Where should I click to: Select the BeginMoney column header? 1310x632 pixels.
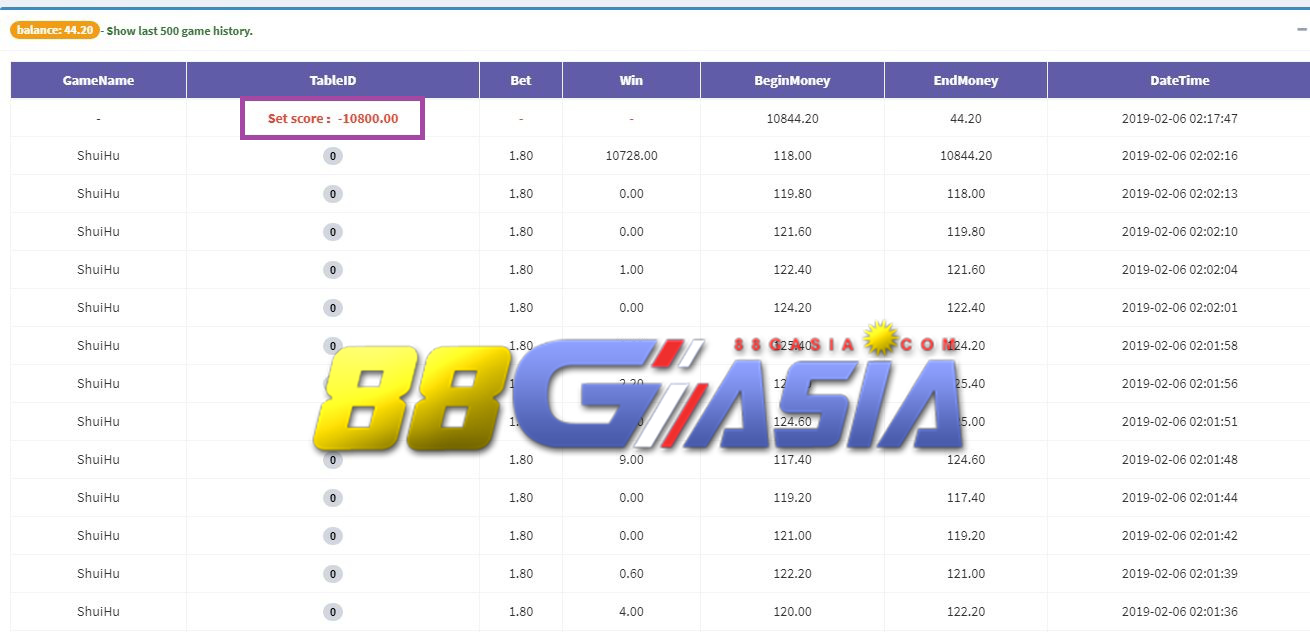792,80
